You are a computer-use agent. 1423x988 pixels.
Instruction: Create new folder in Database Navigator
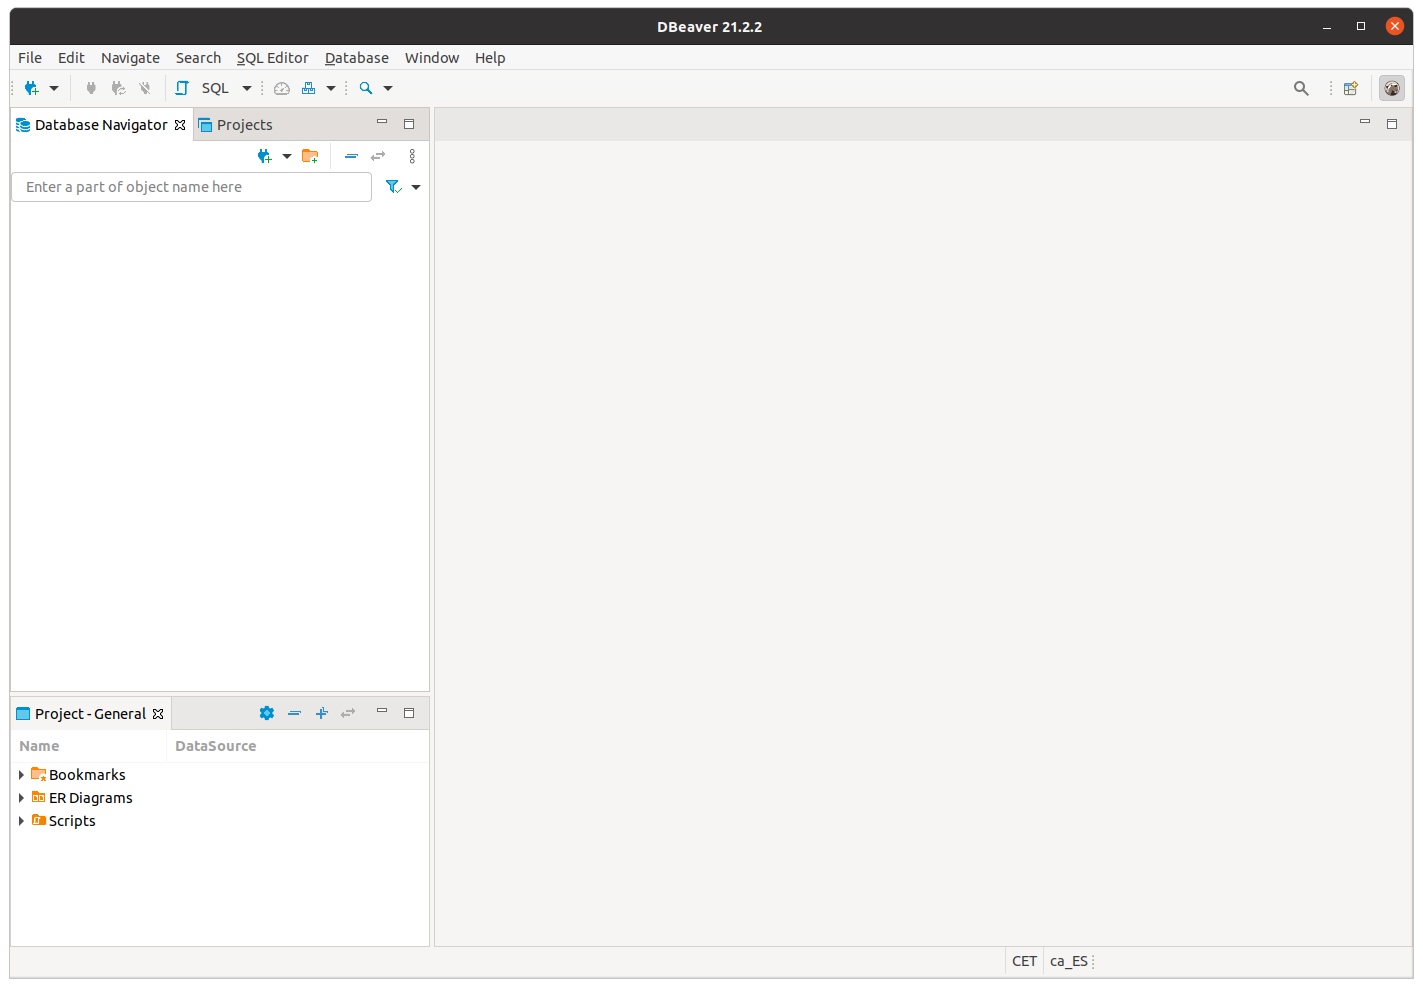(310, 156)
